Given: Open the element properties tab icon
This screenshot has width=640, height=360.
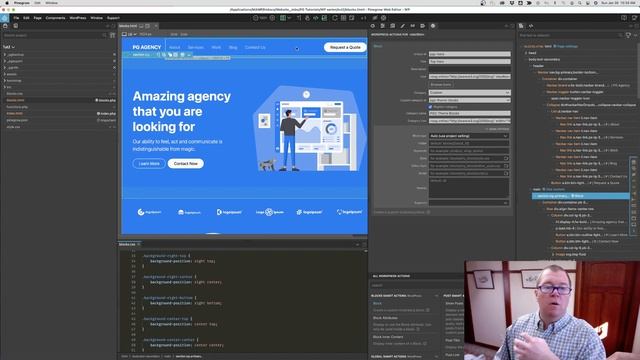Looking at the screenshot, I should coord(373,26).
